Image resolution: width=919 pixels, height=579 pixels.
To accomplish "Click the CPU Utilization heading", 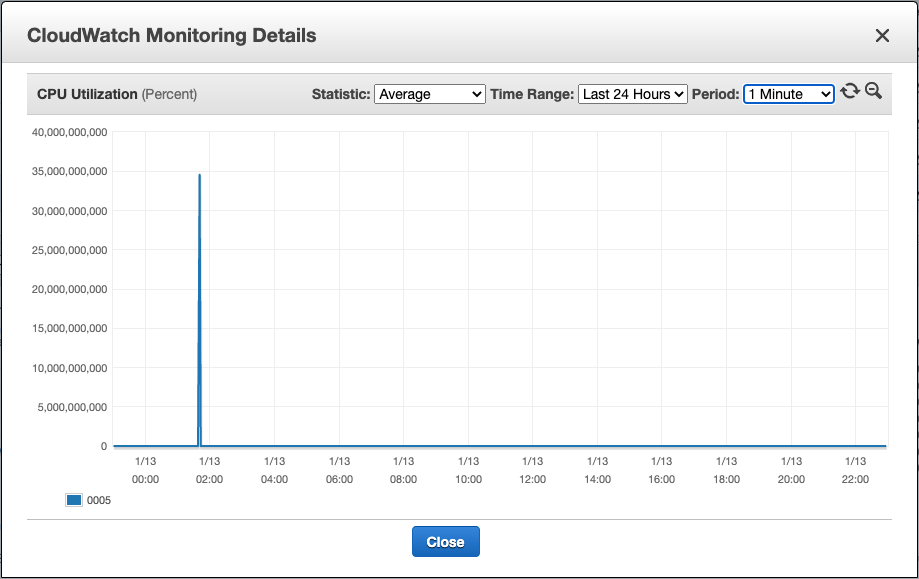I will pos(87,94).
